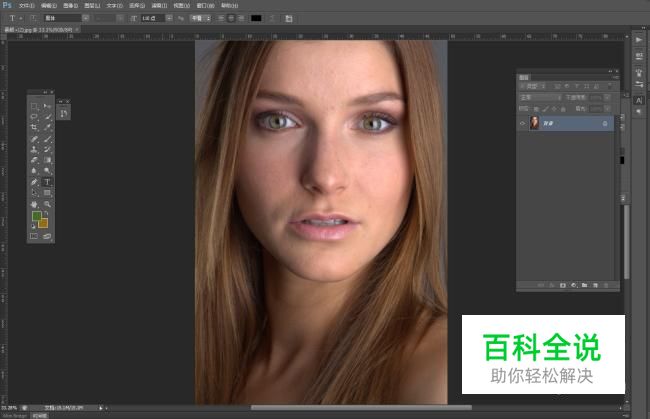
Task: Select the Zoom magnifier tool
Action: [48, 203]
